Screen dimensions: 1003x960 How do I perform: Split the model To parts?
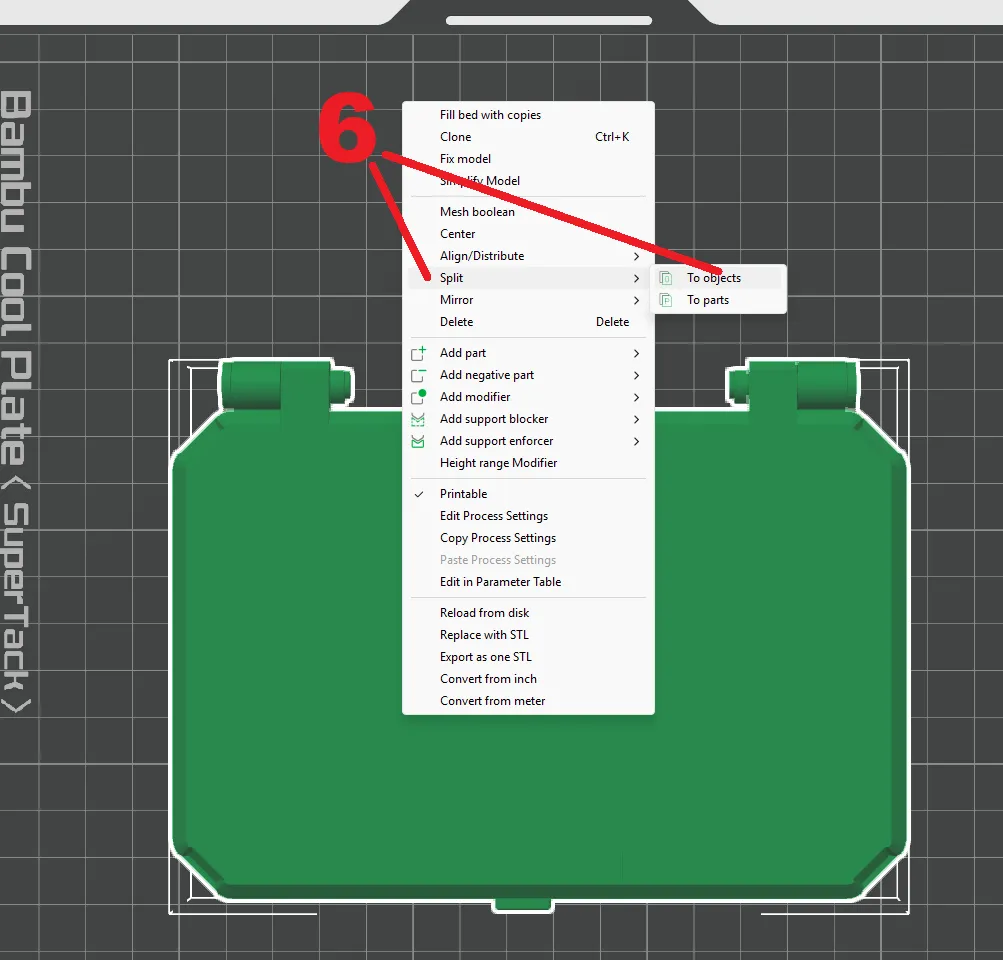[718, 300]
